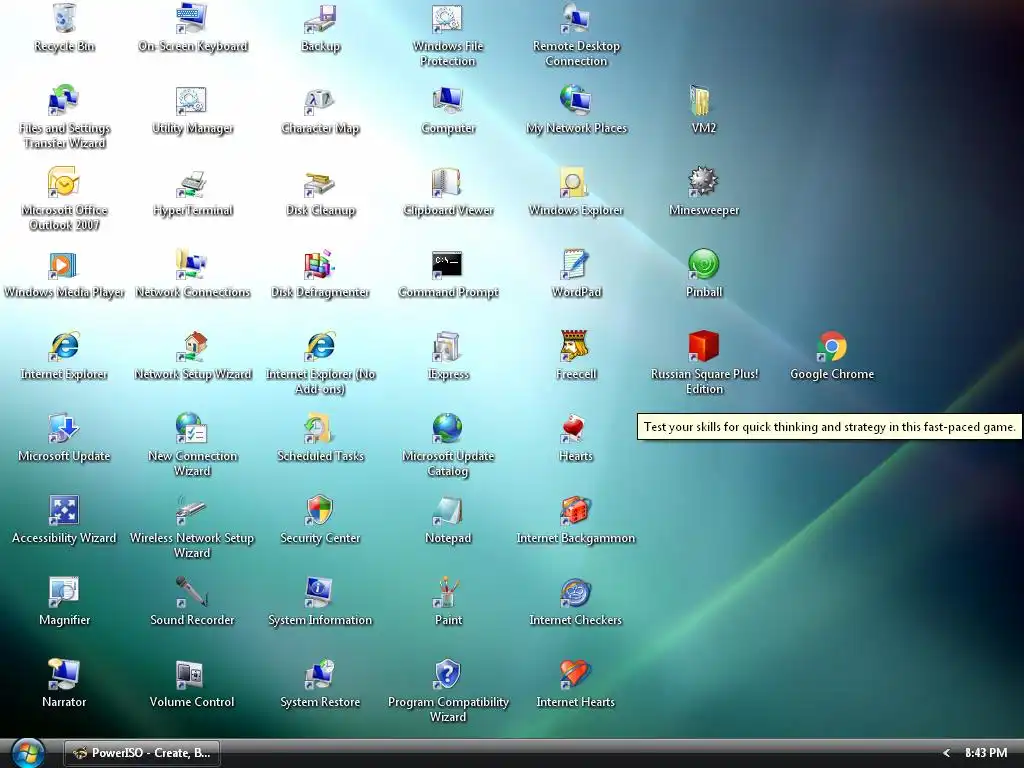
Task: Select the WordPad shortcut
Action: pyautogui.click(x=576, y=264)
